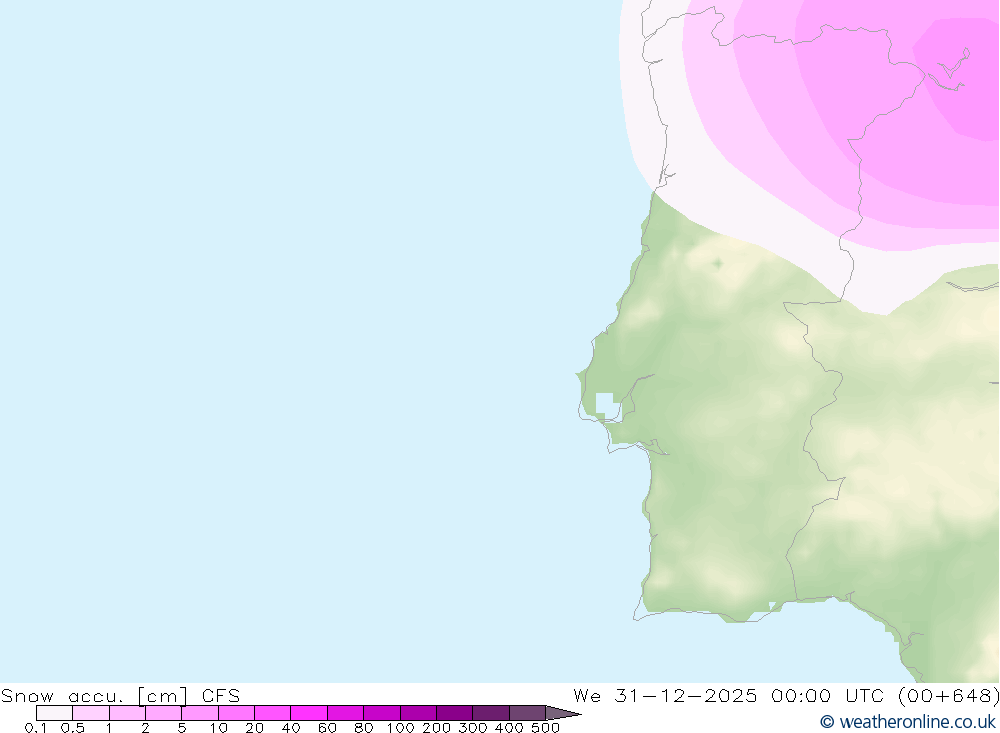Click the arrow-shaped above-500 legend swatch
The image size is (1000, 733).
pos(562,713)
